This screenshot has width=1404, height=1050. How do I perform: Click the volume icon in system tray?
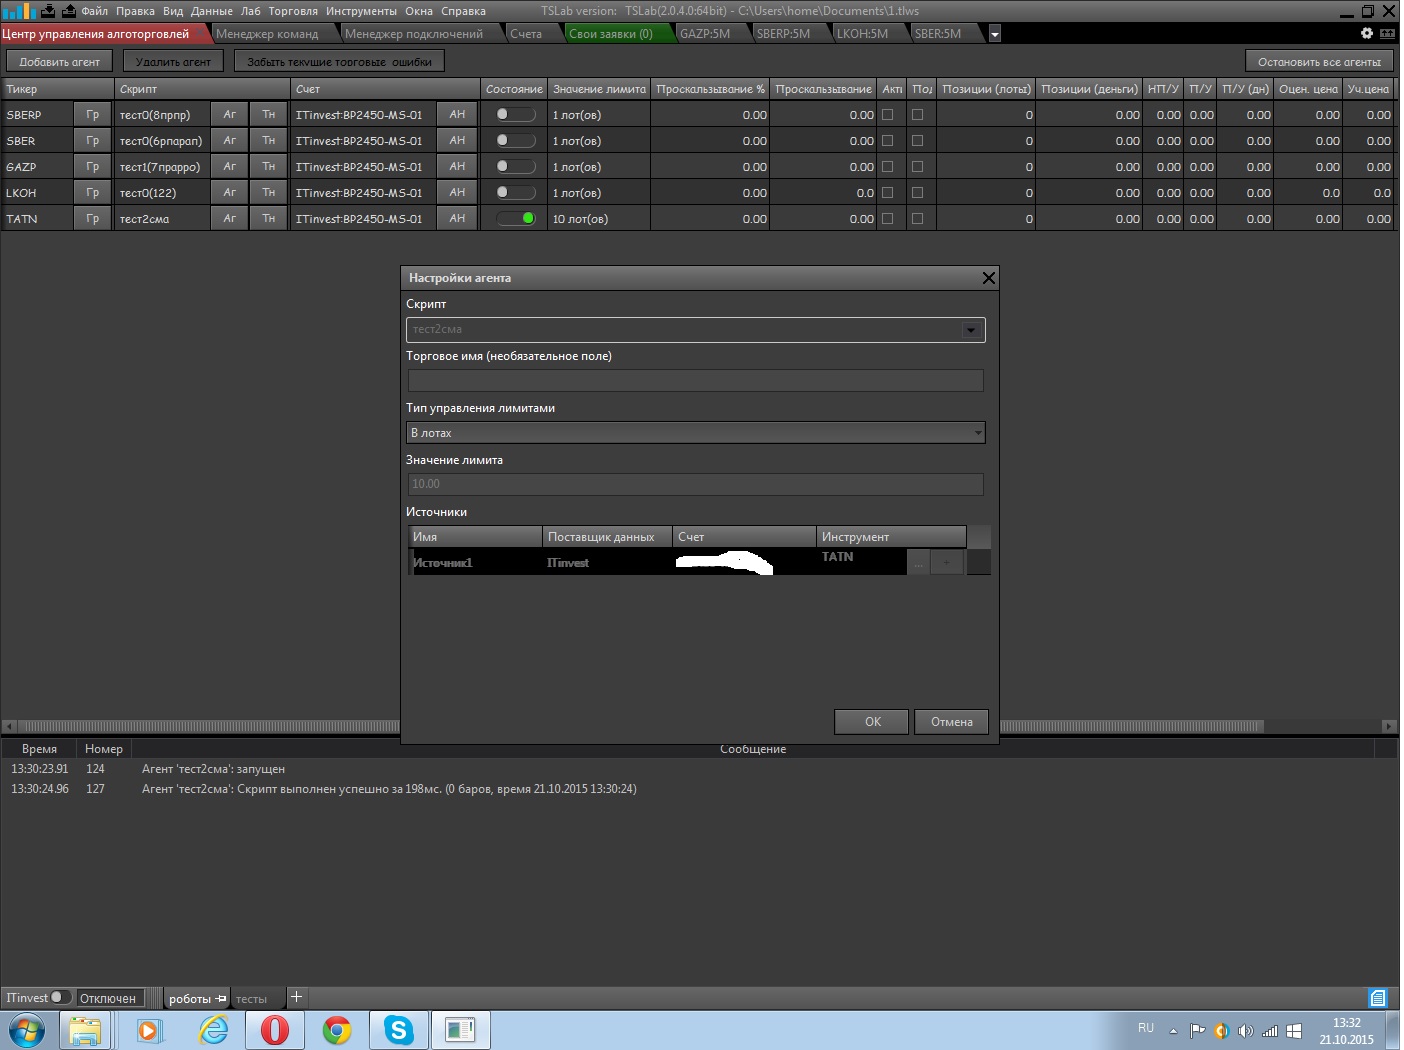coord(1245,1030)
